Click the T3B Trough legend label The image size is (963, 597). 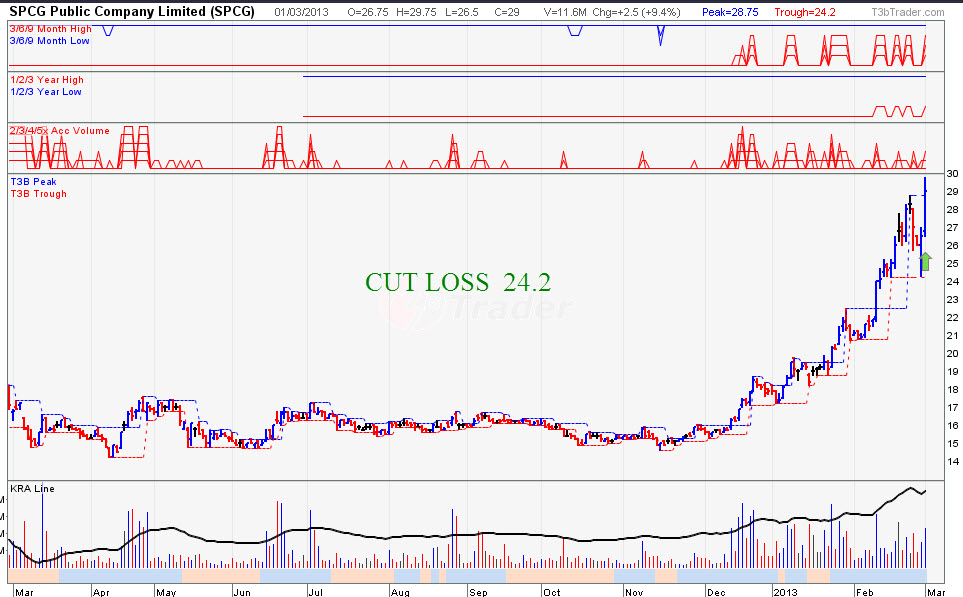[38, 193]
